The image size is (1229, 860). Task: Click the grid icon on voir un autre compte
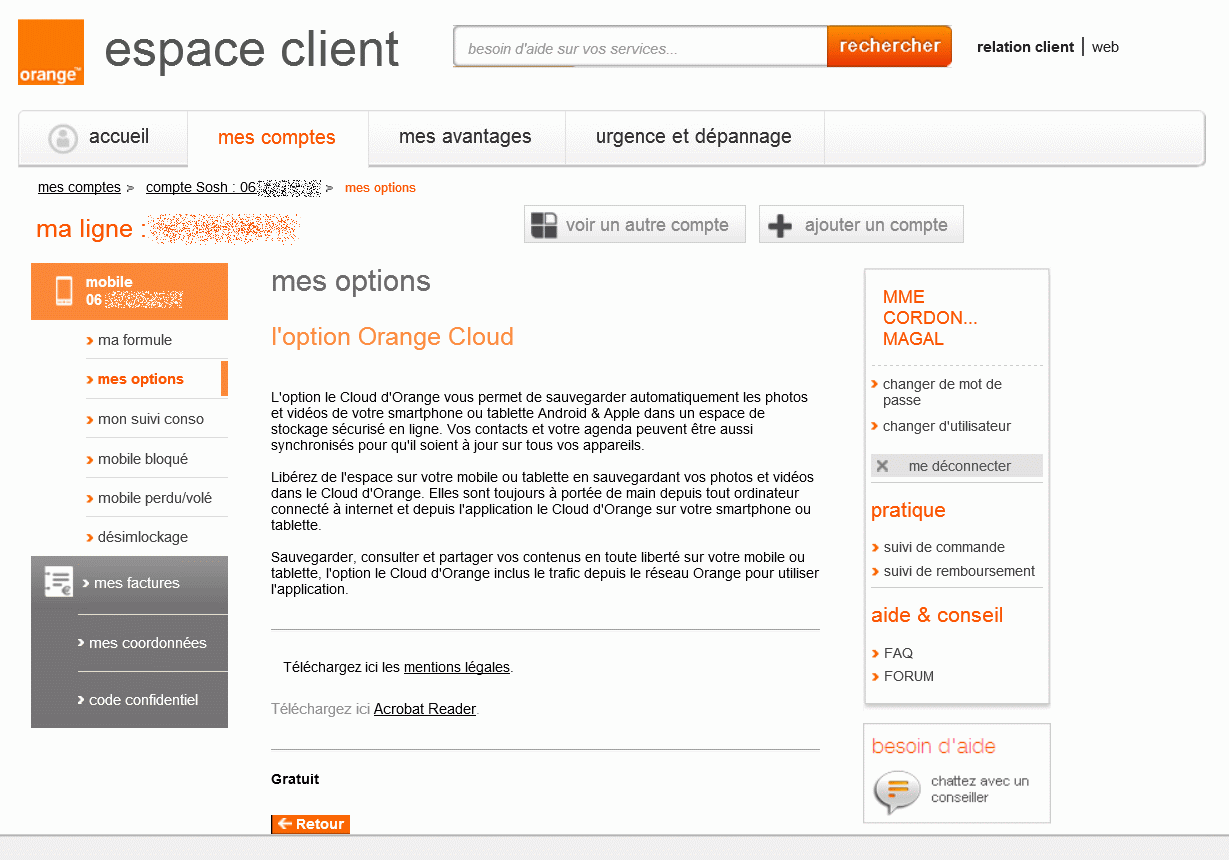click(x=543, y=225)
